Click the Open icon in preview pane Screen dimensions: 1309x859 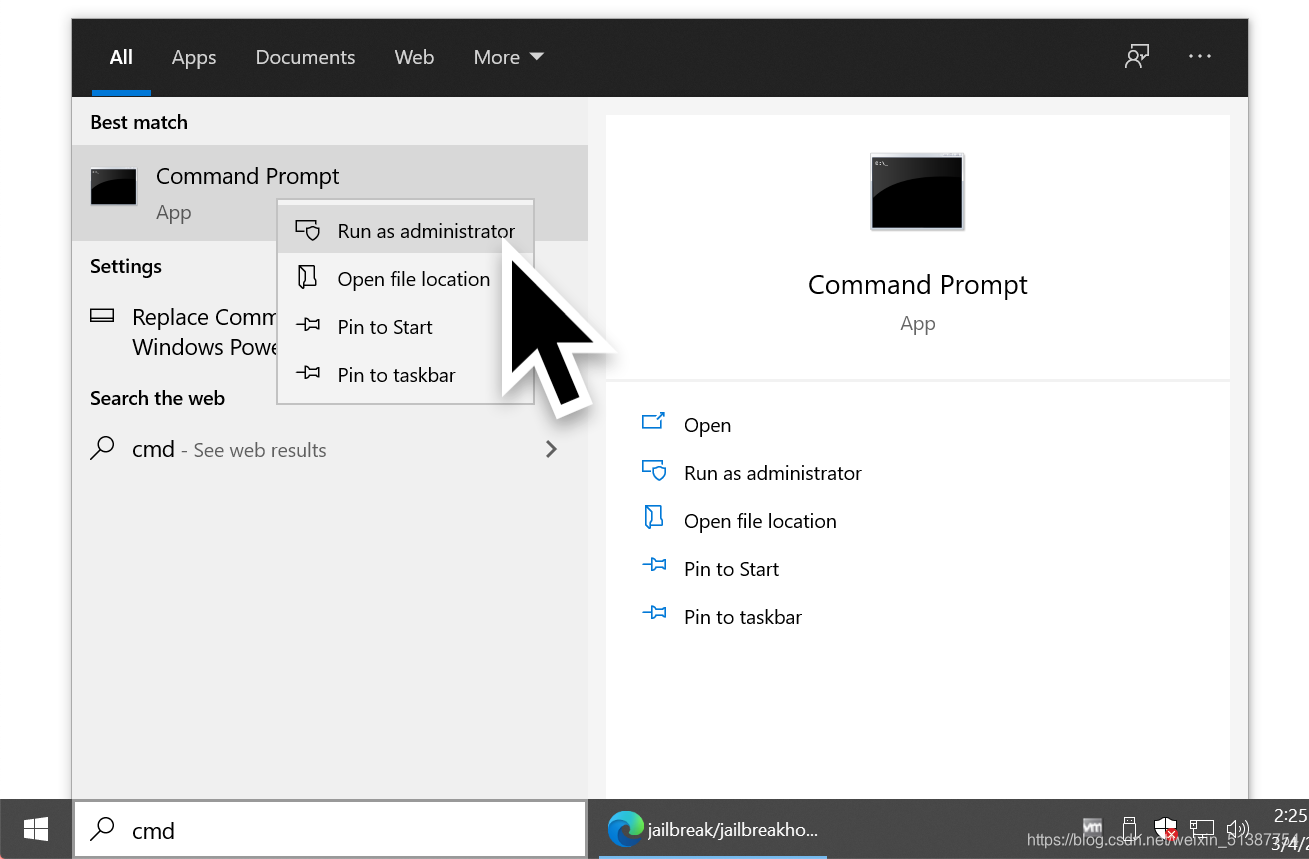tap(653, 421)
